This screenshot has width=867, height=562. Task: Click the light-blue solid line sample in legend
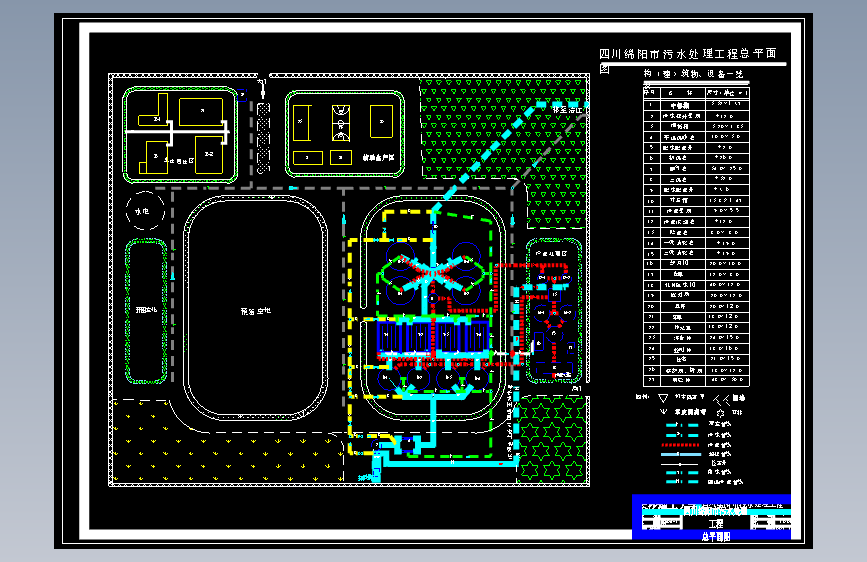tap(681, 454)
